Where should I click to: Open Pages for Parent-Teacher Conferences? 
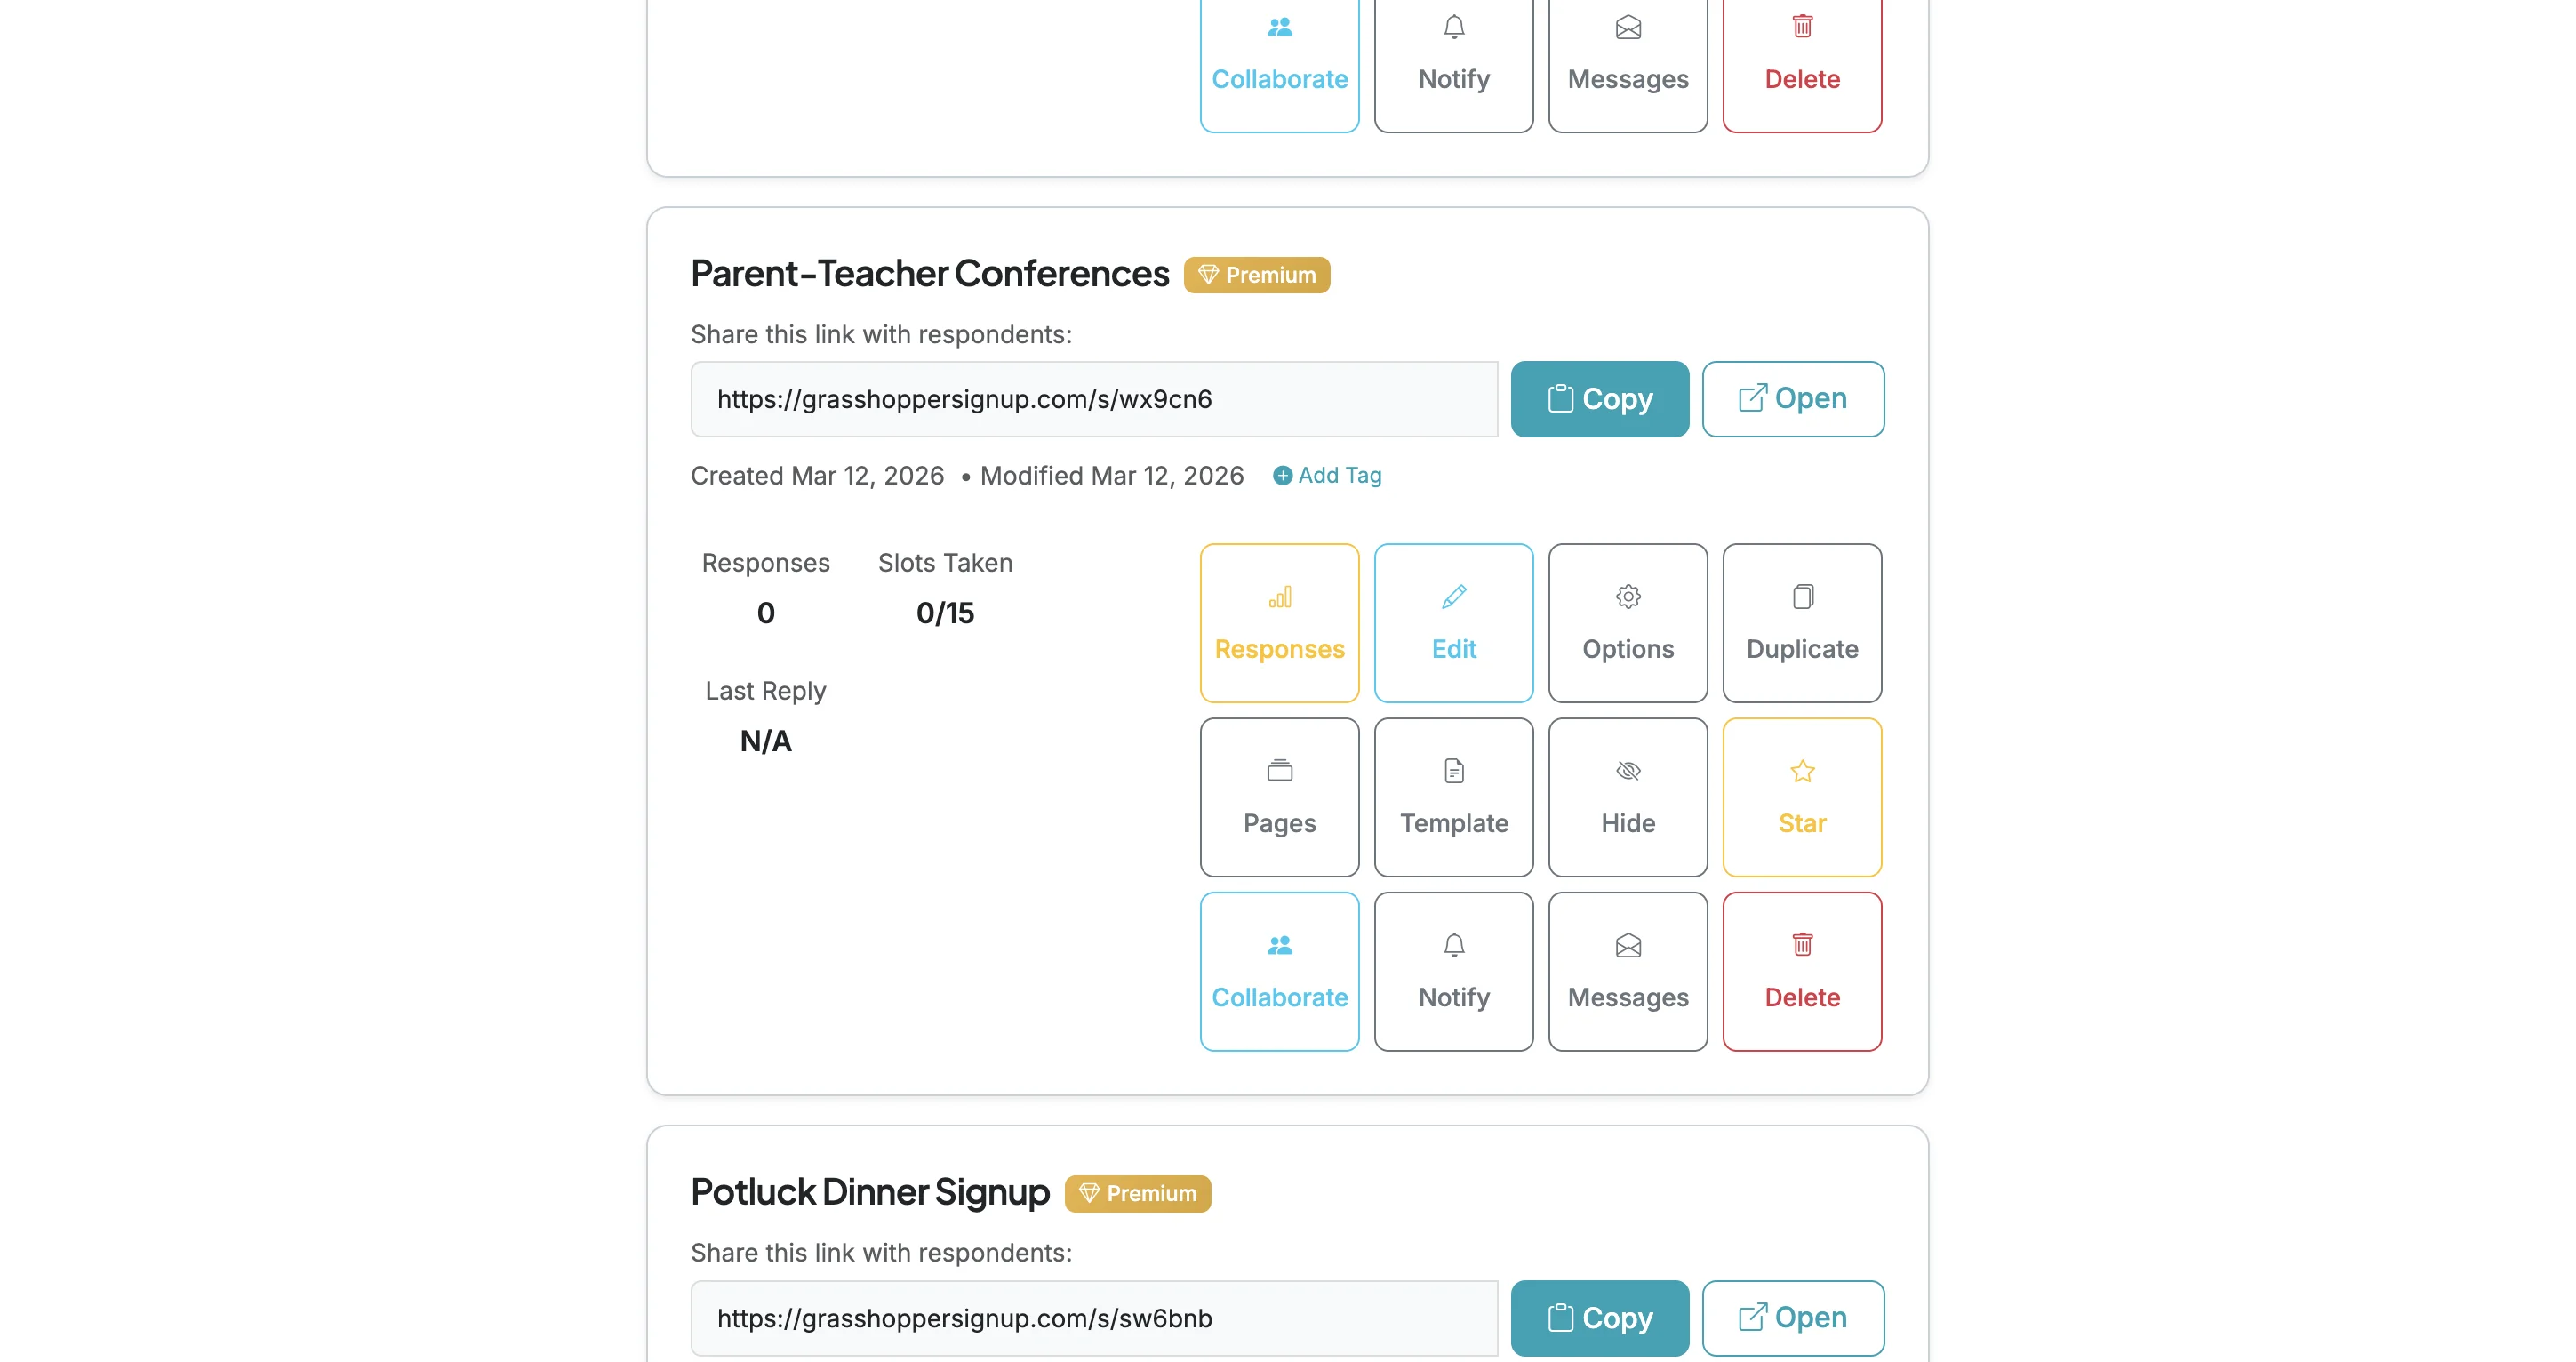(x=1279, y=796)
